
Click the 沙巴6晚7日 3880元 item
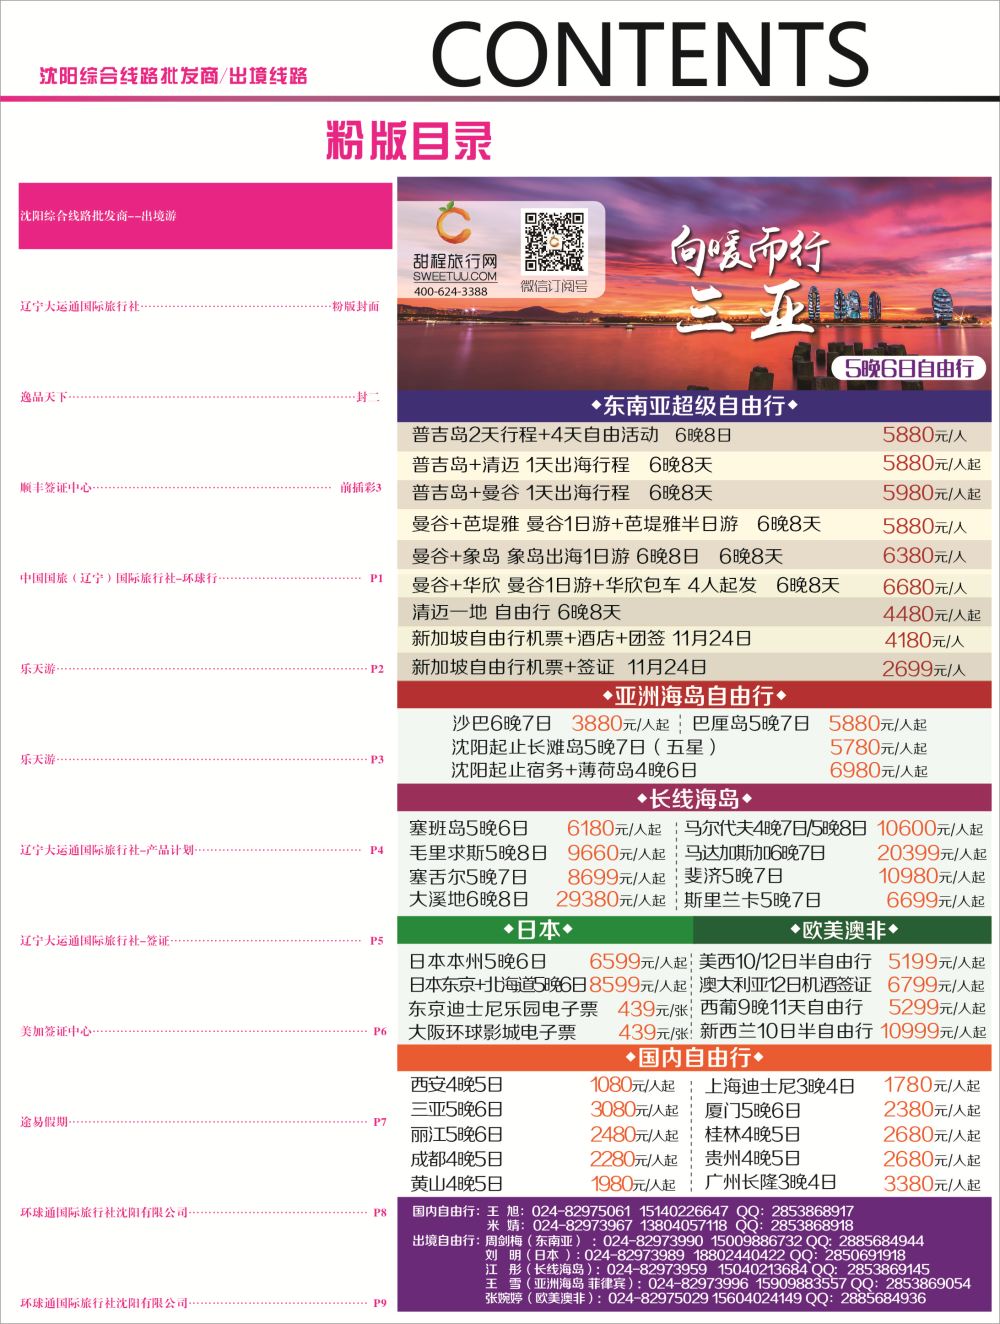tap(560, 723)
